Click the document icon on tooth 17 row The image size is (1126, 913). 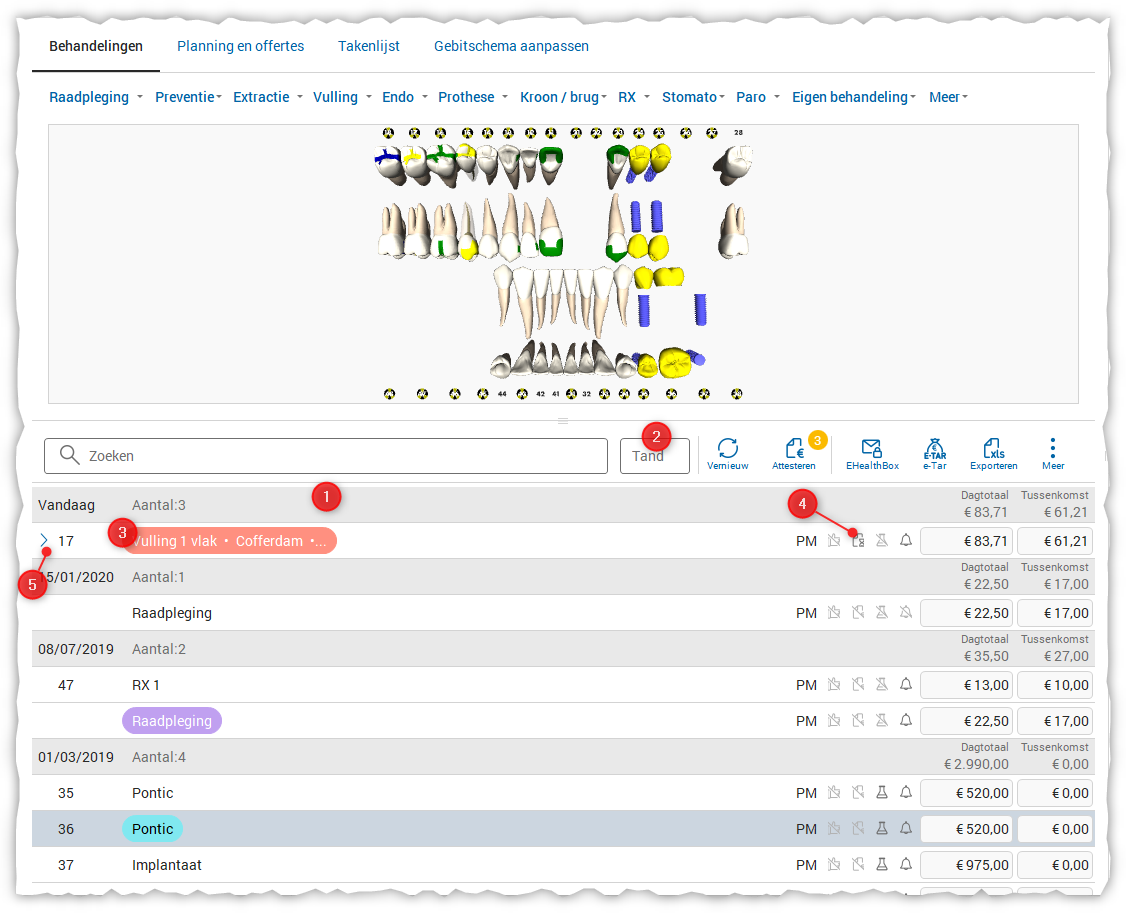coord(857,541)
